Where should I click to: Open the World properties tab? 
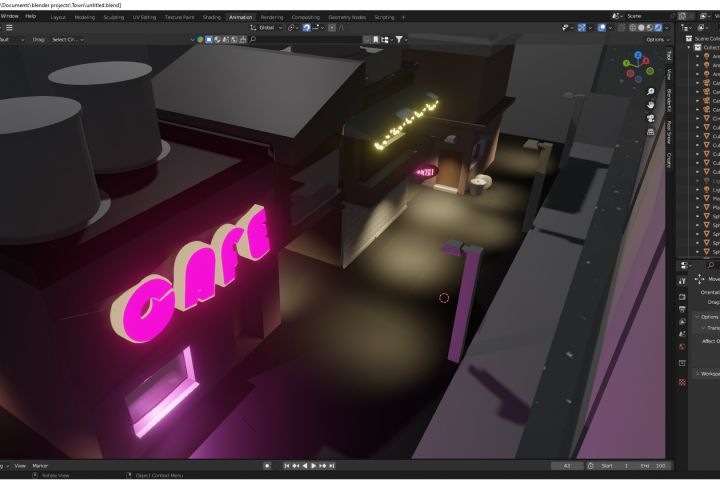(x=682, y=347)
